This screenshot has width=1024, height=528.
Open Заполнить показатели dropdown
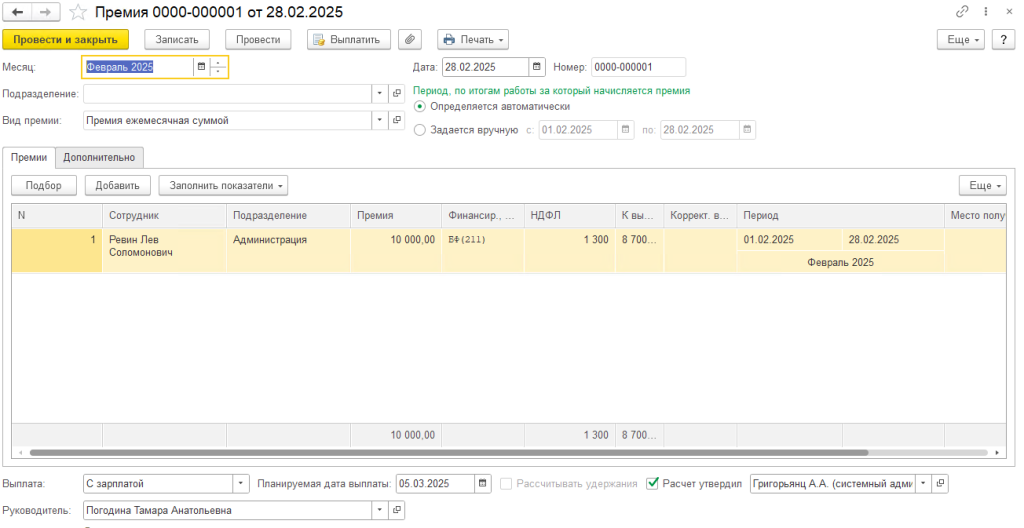pyautogui.click(x=223, y=186)
